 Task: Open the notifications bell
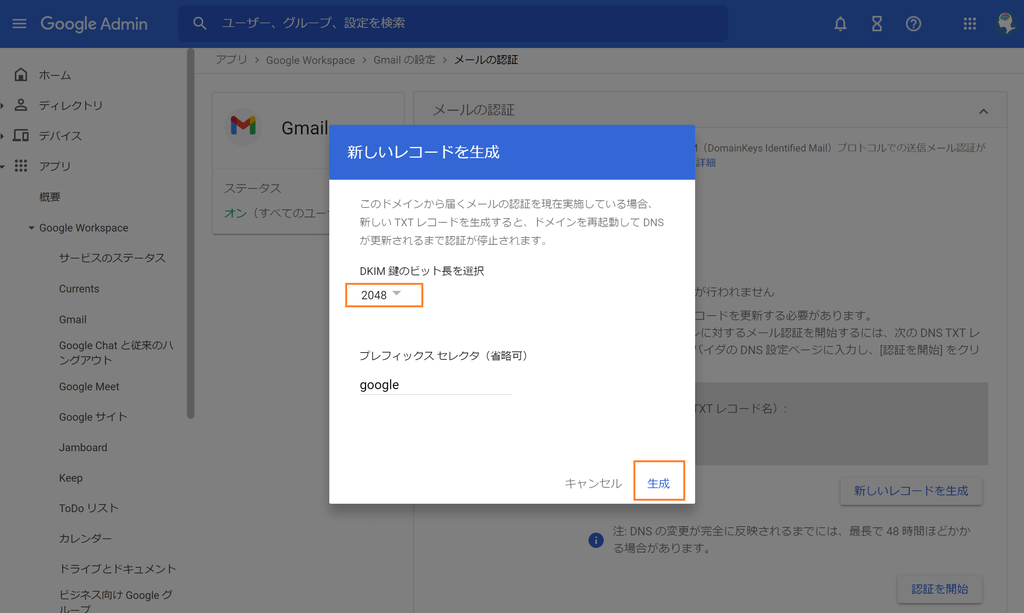840,24
